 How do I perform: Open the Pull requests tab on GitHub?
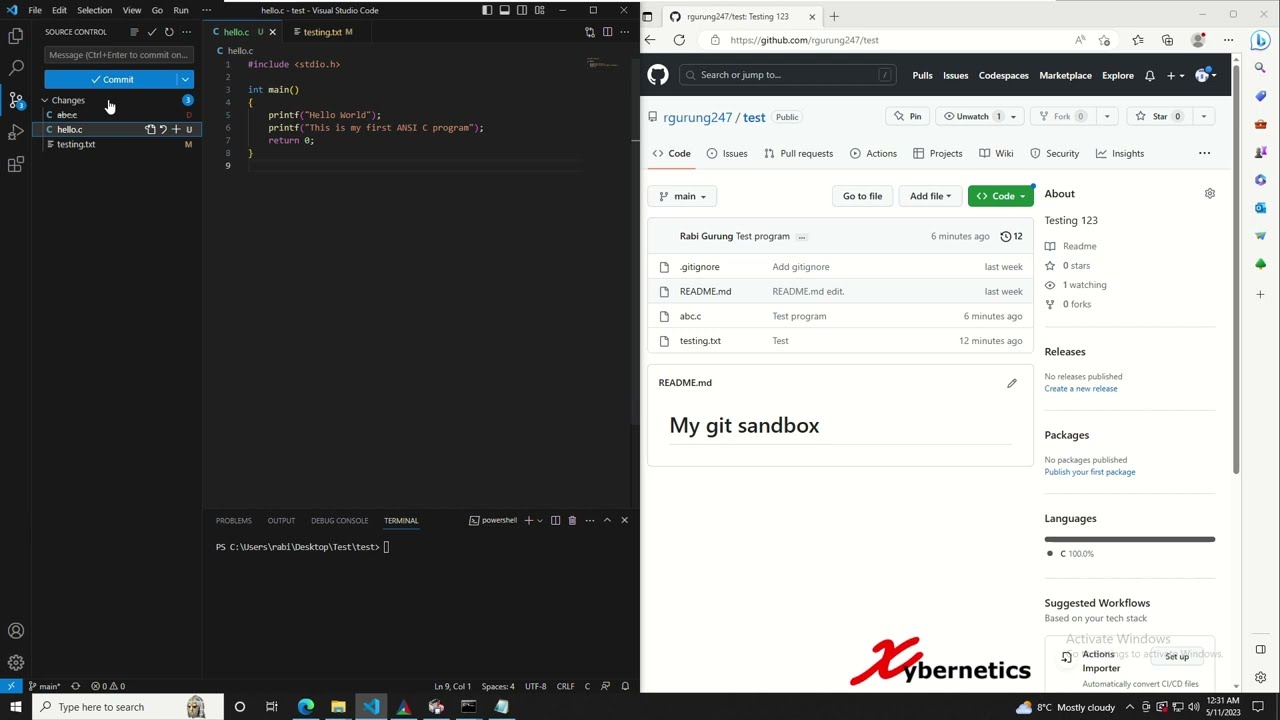point(798,153)
